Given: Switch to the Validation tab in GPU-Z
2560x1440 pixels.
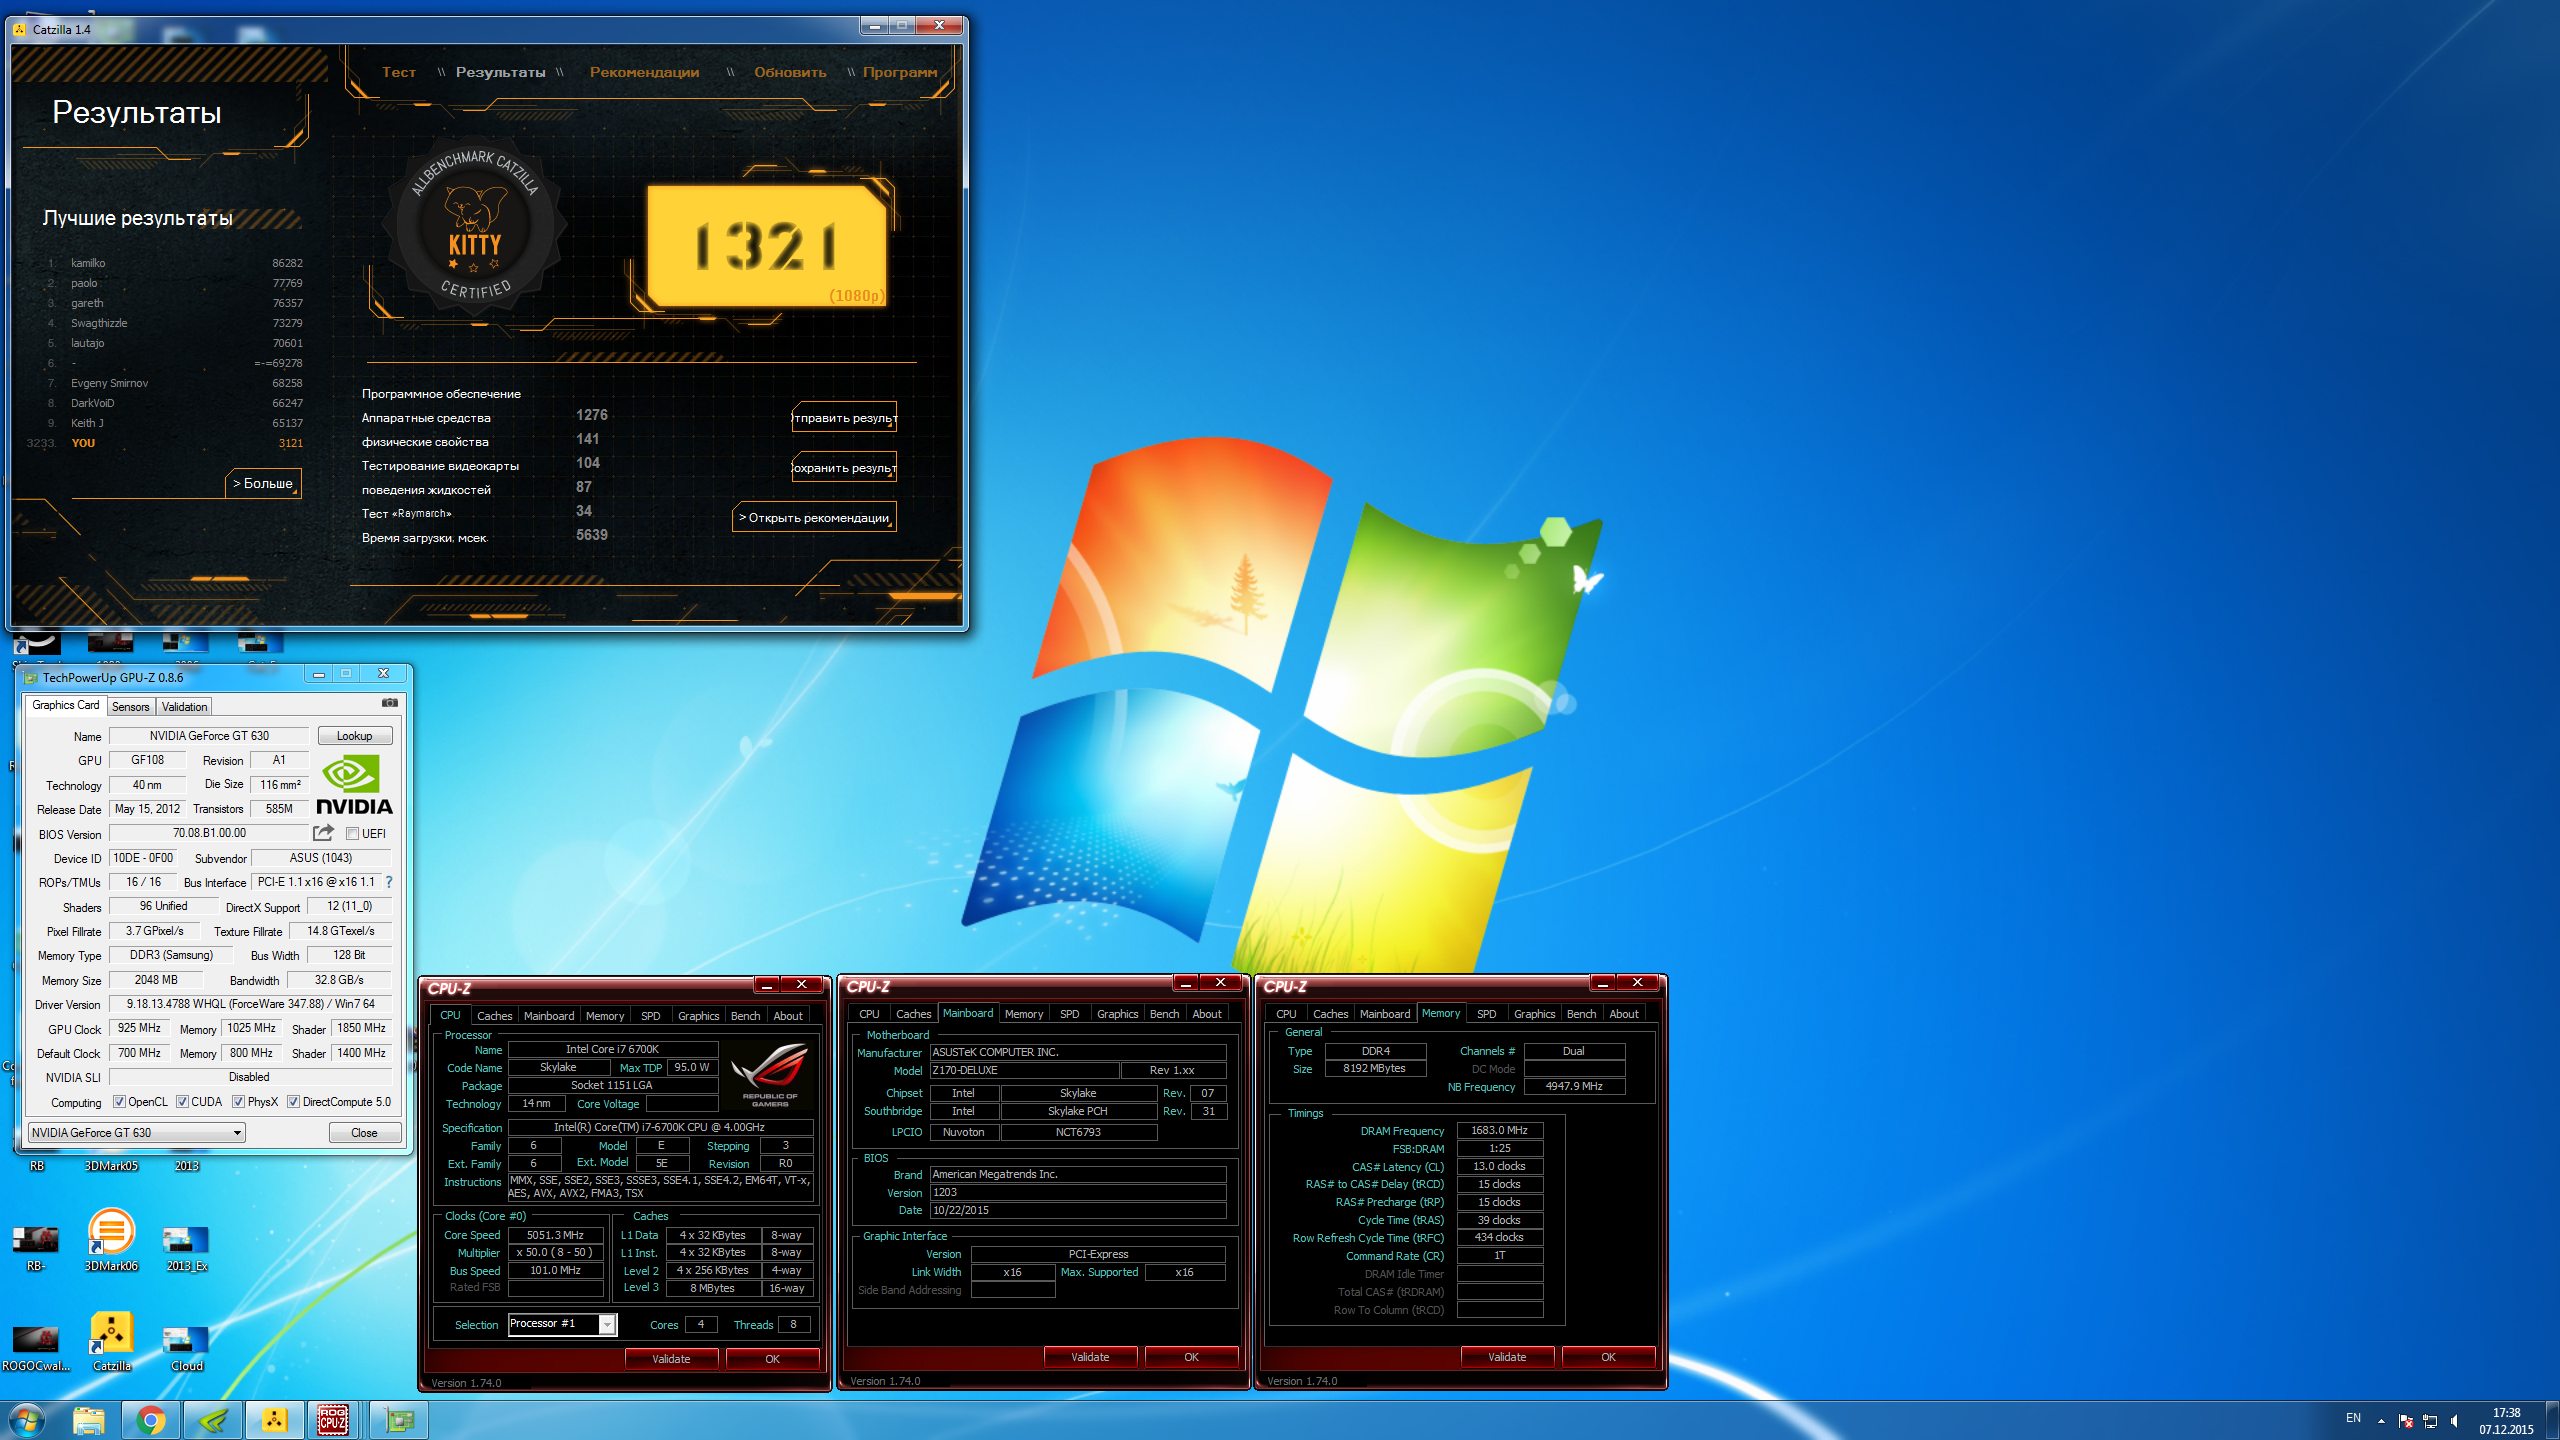Looking at the screenshot, I should pos(184,706).
